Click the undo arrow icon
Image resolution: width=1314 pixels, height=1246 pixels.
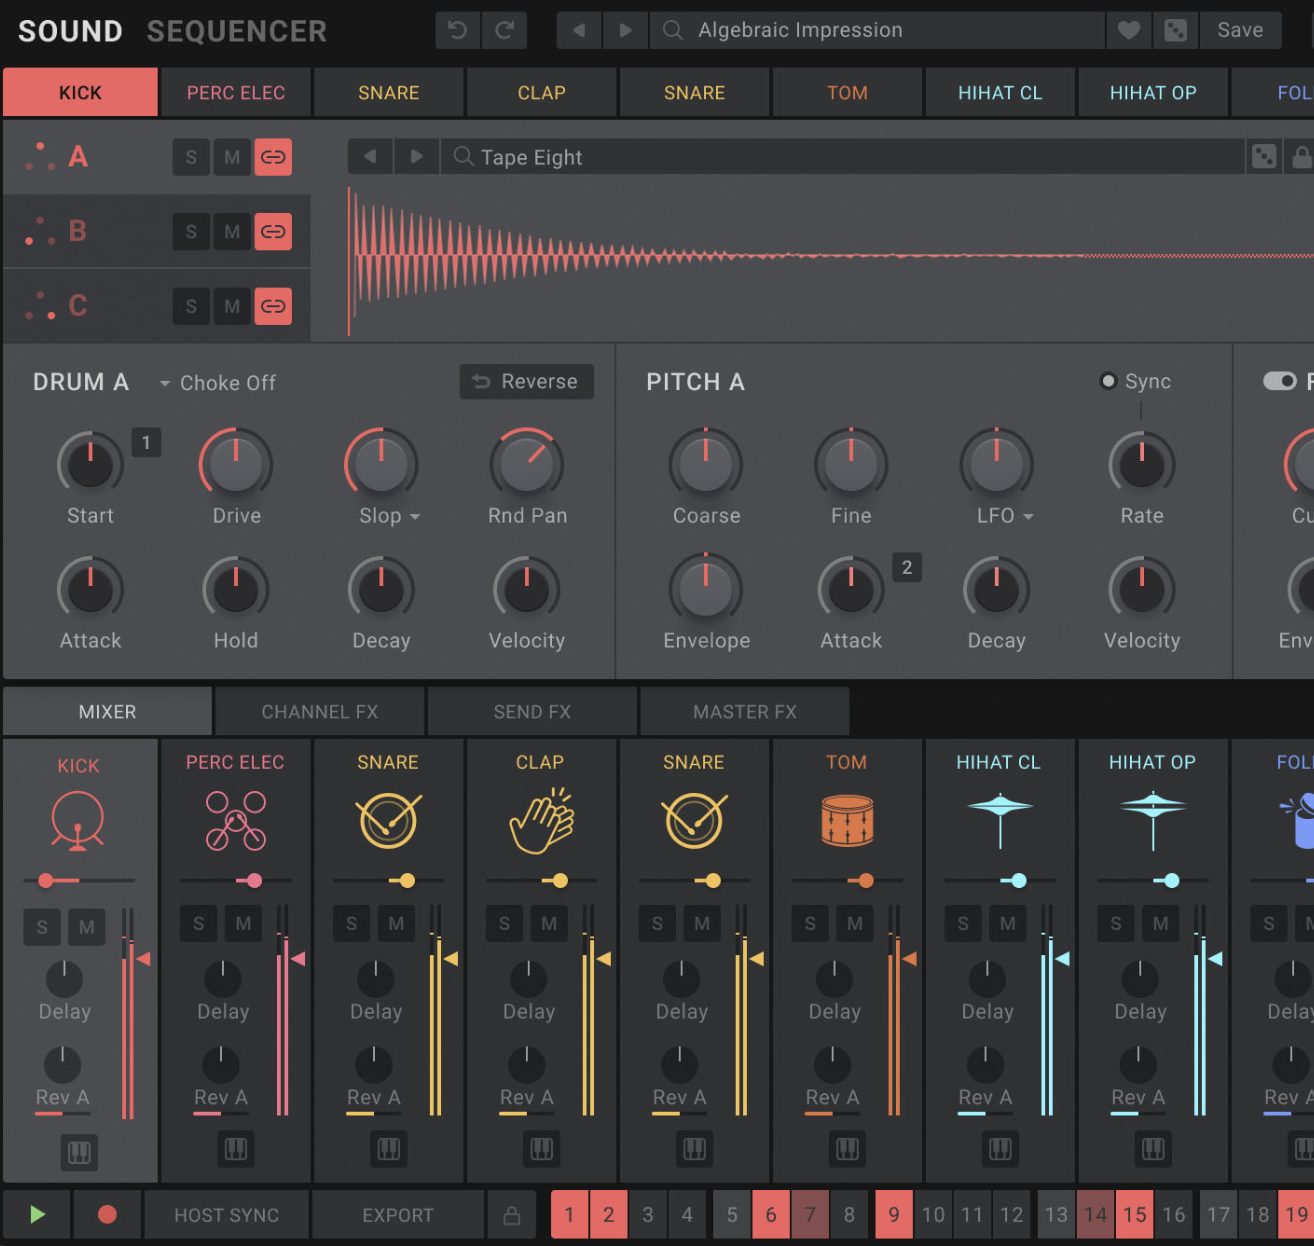(458, 31)
